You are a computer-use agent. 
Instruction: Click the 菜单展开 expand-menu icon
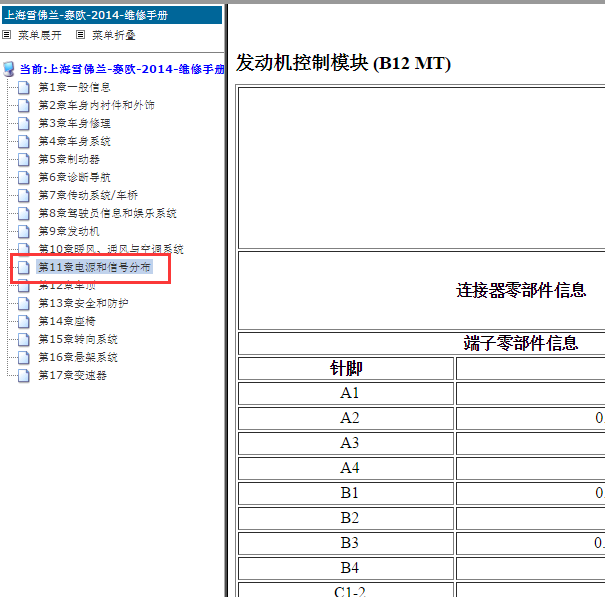pyautogui.click(x=7, y=35)
